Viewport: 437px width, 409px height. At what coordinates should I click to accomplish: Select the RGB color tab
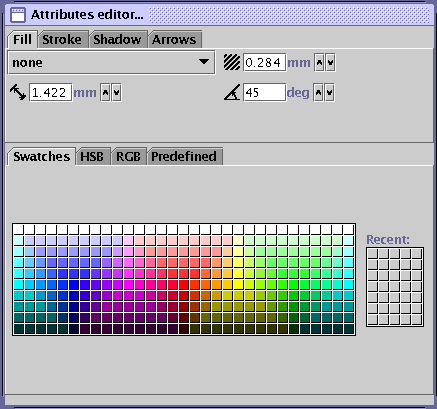tap(129, 157)
